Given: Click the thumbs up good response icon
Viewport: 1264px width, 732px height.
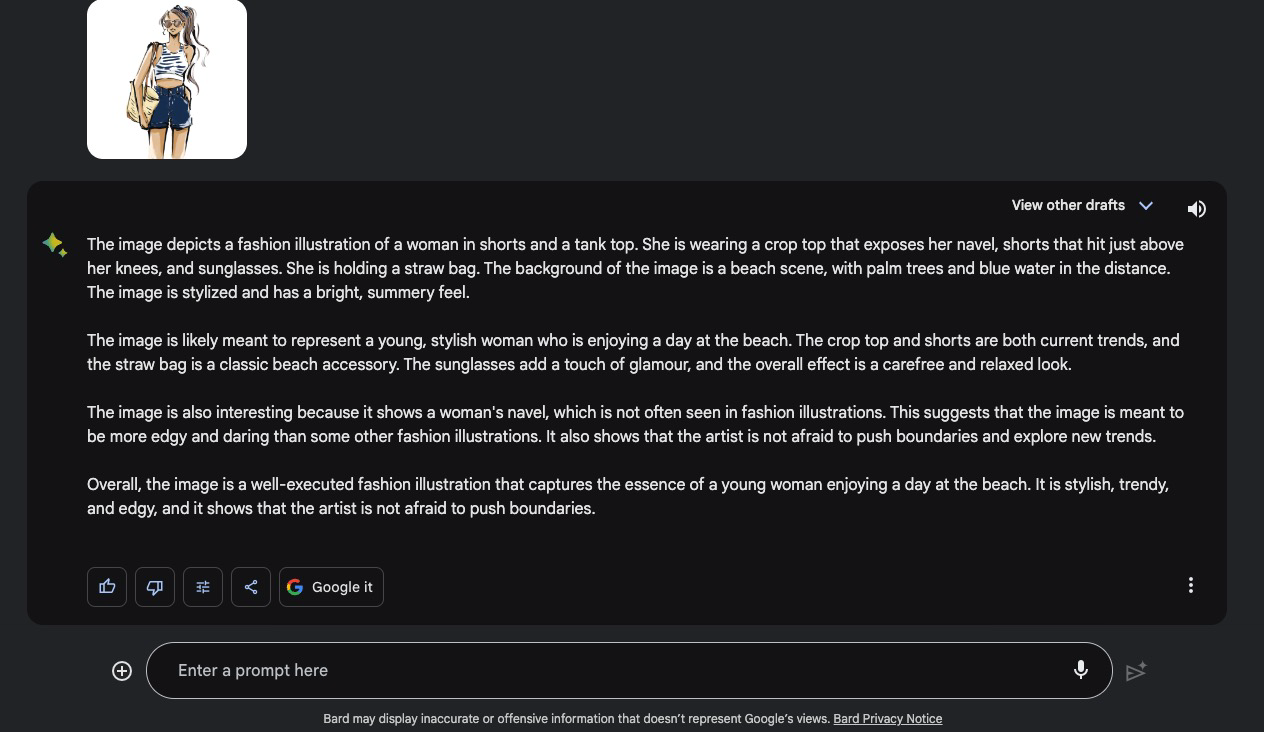Looking at the screenshot, I should coord(107,587).
